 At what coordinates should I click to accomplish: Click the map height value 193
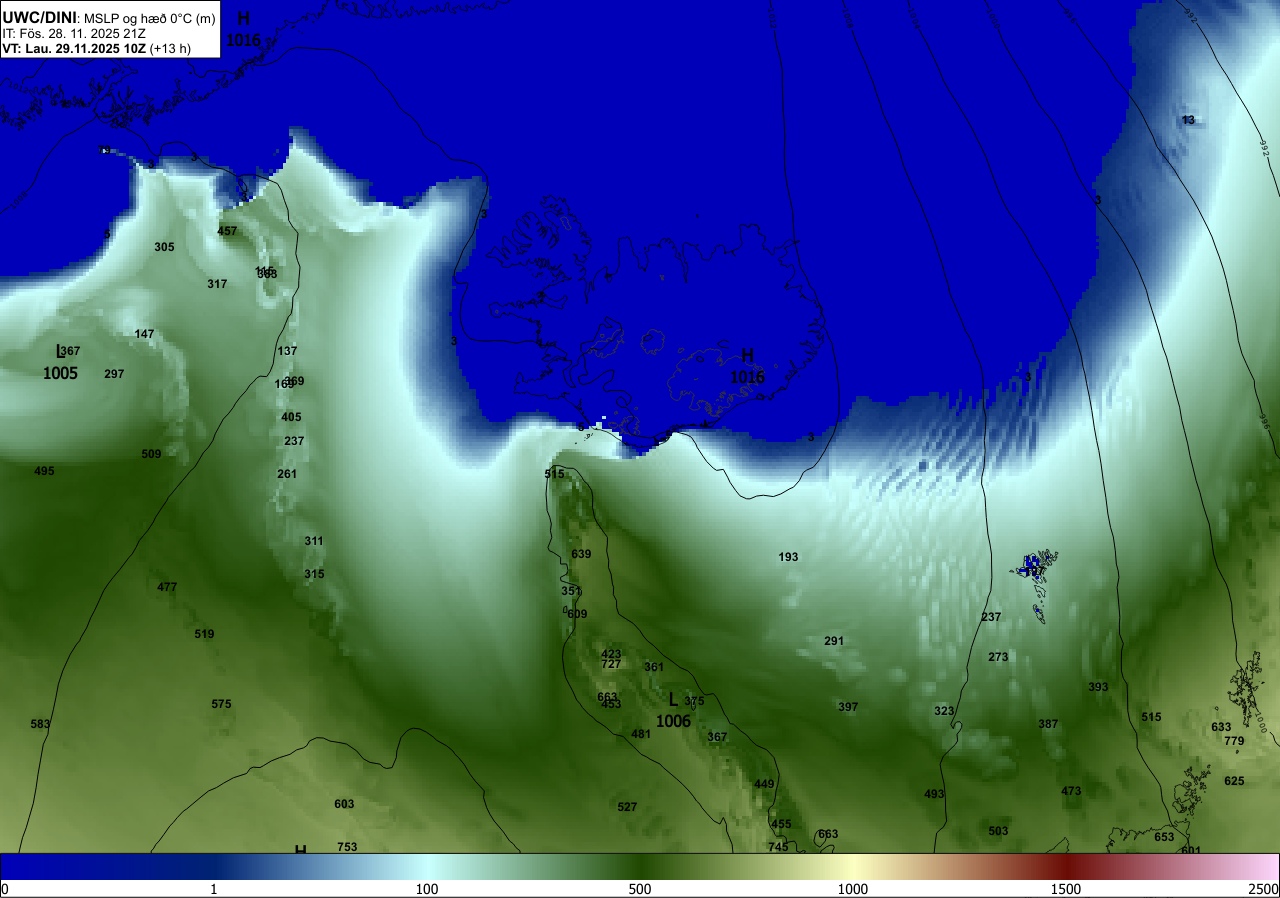(788, 557)
